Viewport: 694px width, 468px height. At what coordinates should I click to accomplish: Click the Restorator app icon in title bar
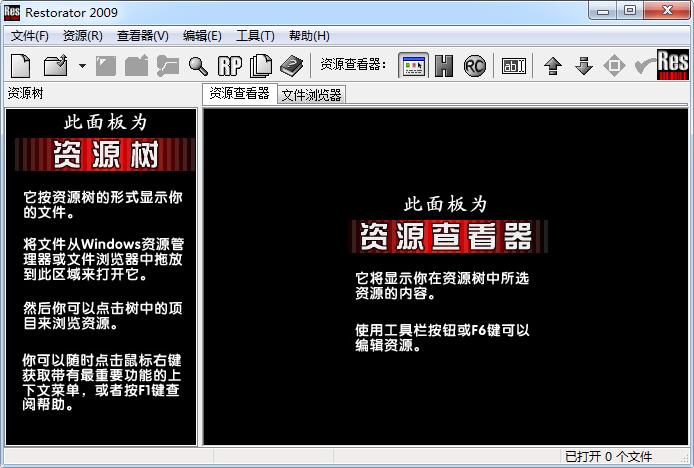(x=12, y=12)
